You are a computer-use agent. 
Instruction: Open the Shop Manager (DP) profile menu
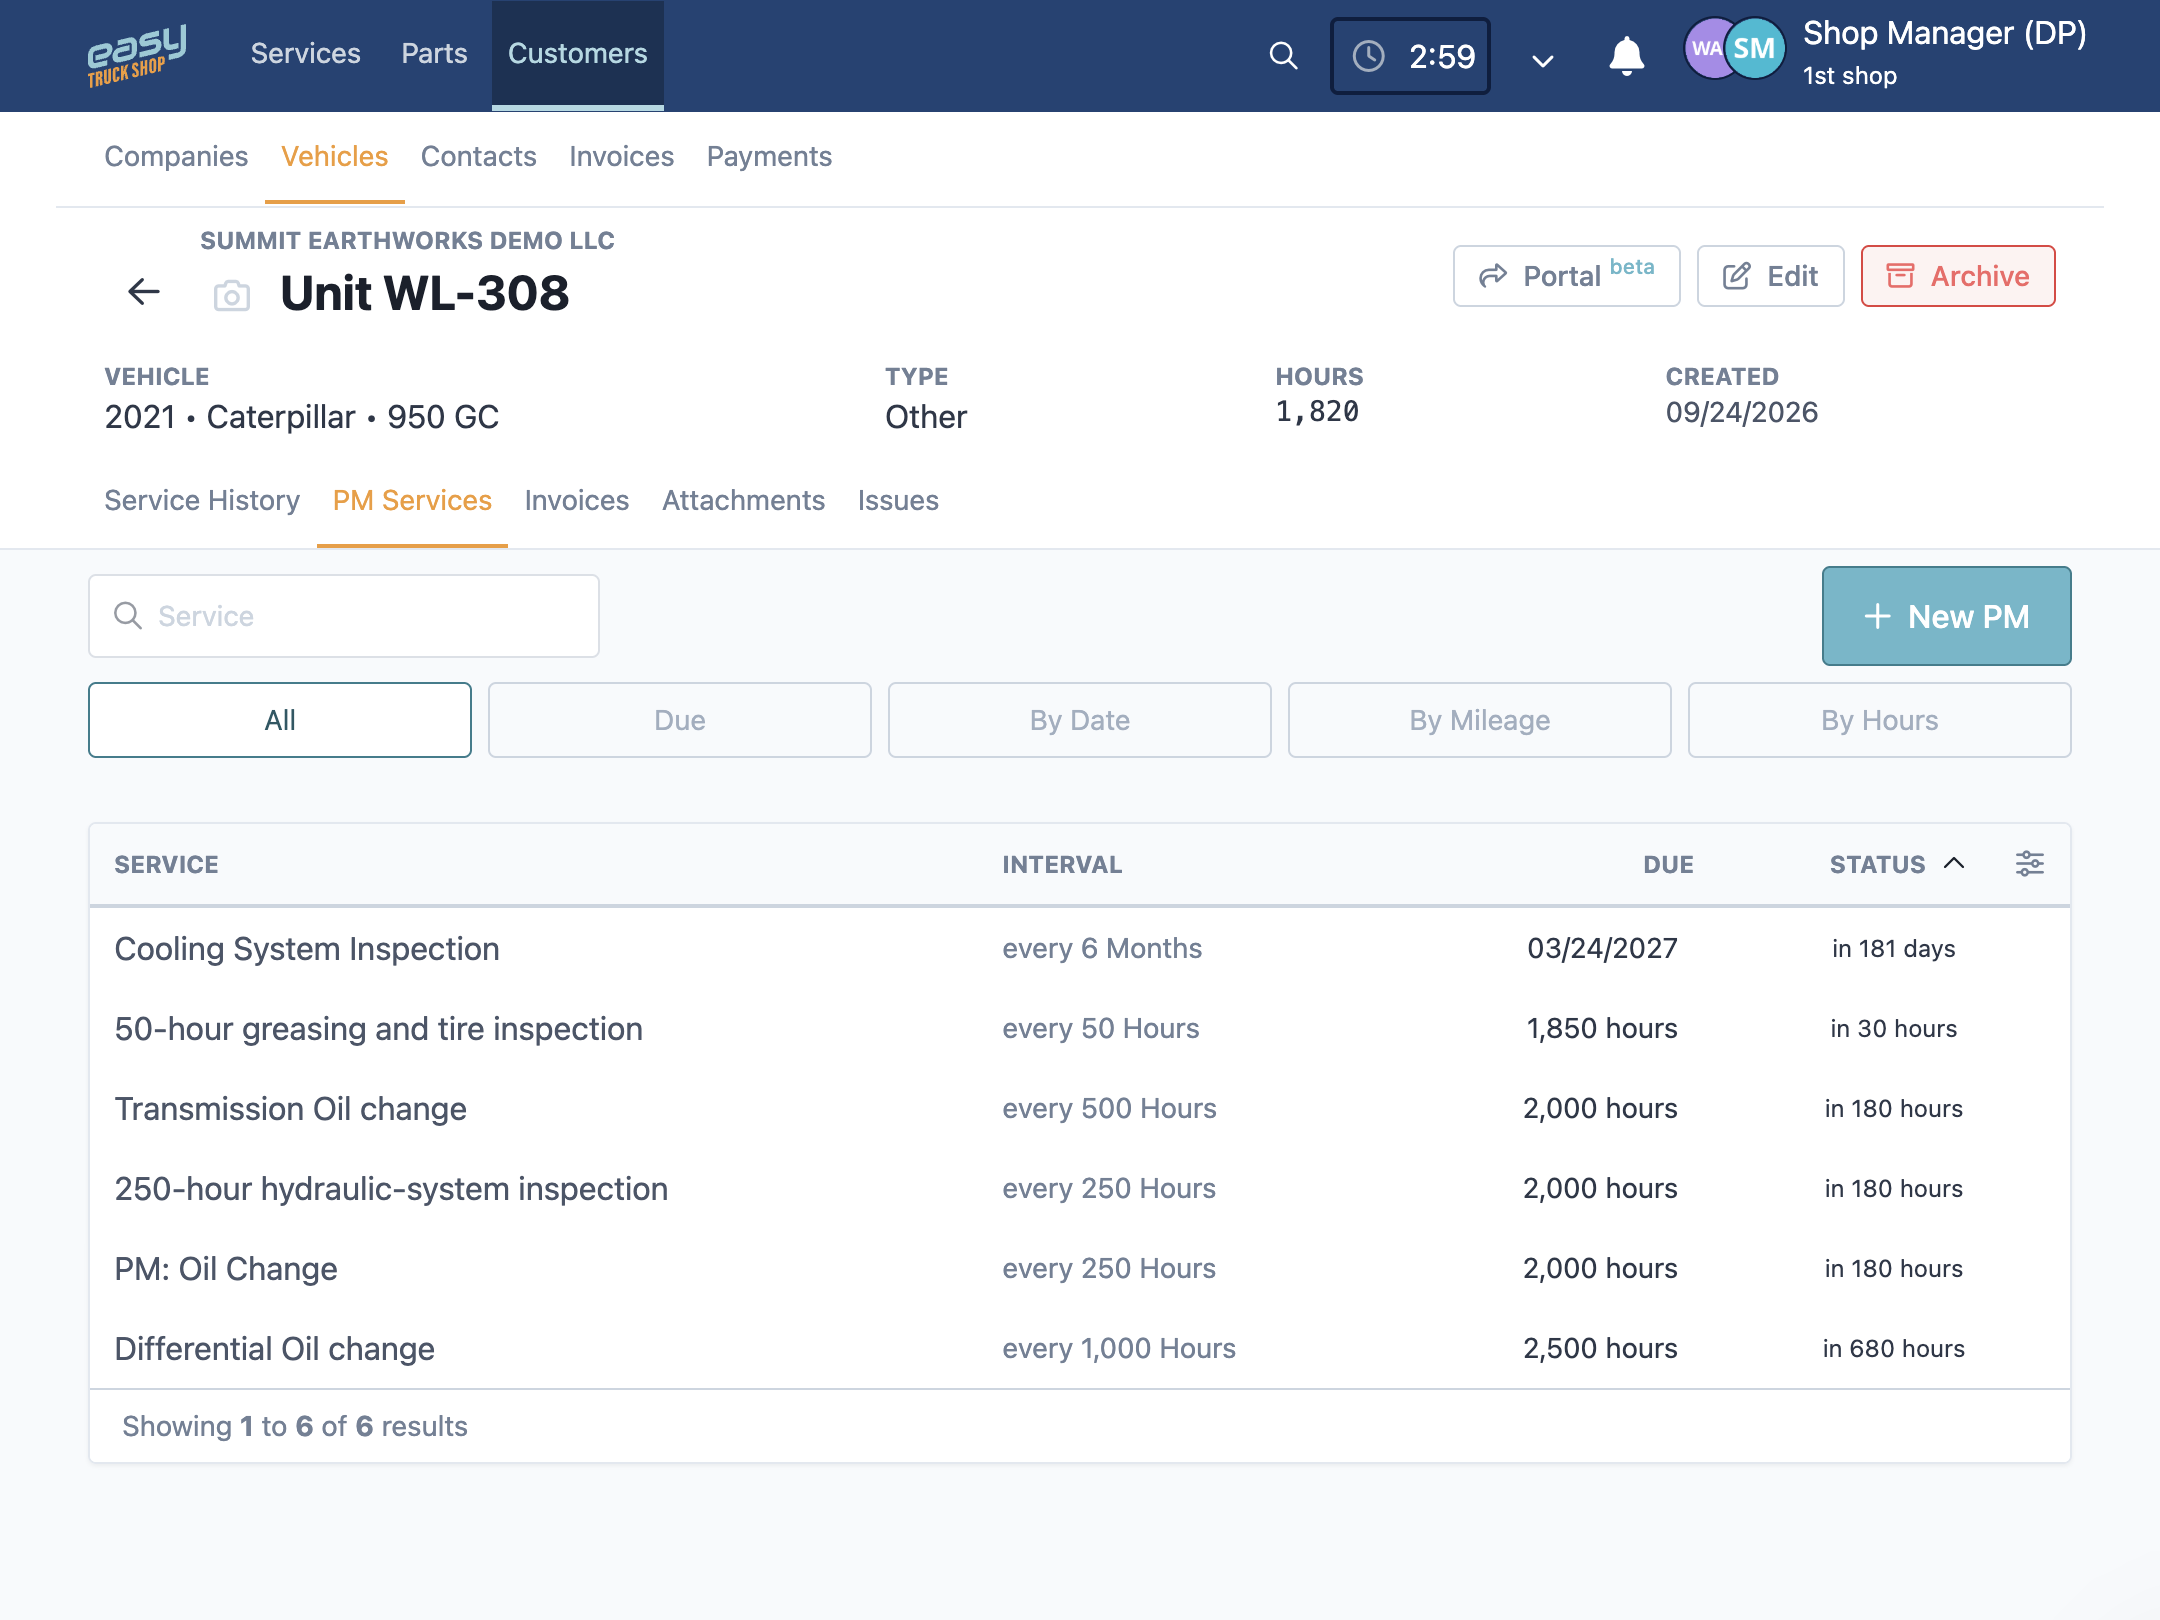(1944, 52)
